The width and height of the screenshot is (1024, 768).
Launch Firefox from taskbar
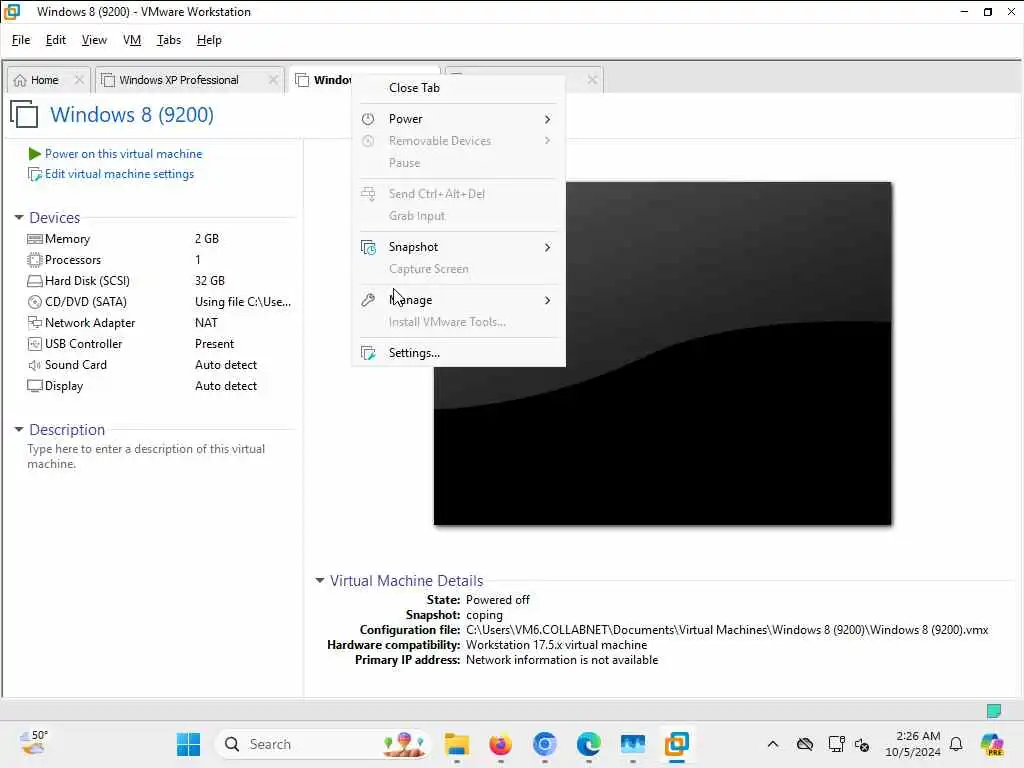click(x=500, y=744)
